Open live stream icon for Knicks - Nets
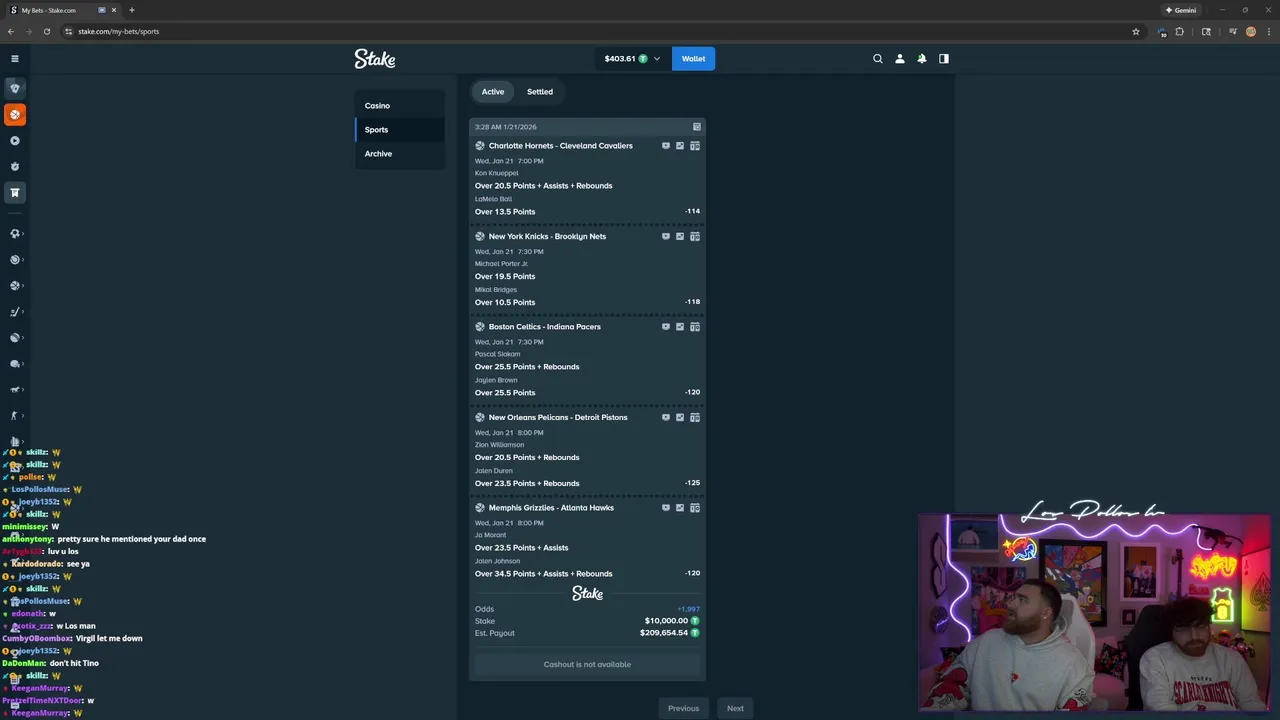The width and height of the screenshot is (1280, 720). point(666,236)
